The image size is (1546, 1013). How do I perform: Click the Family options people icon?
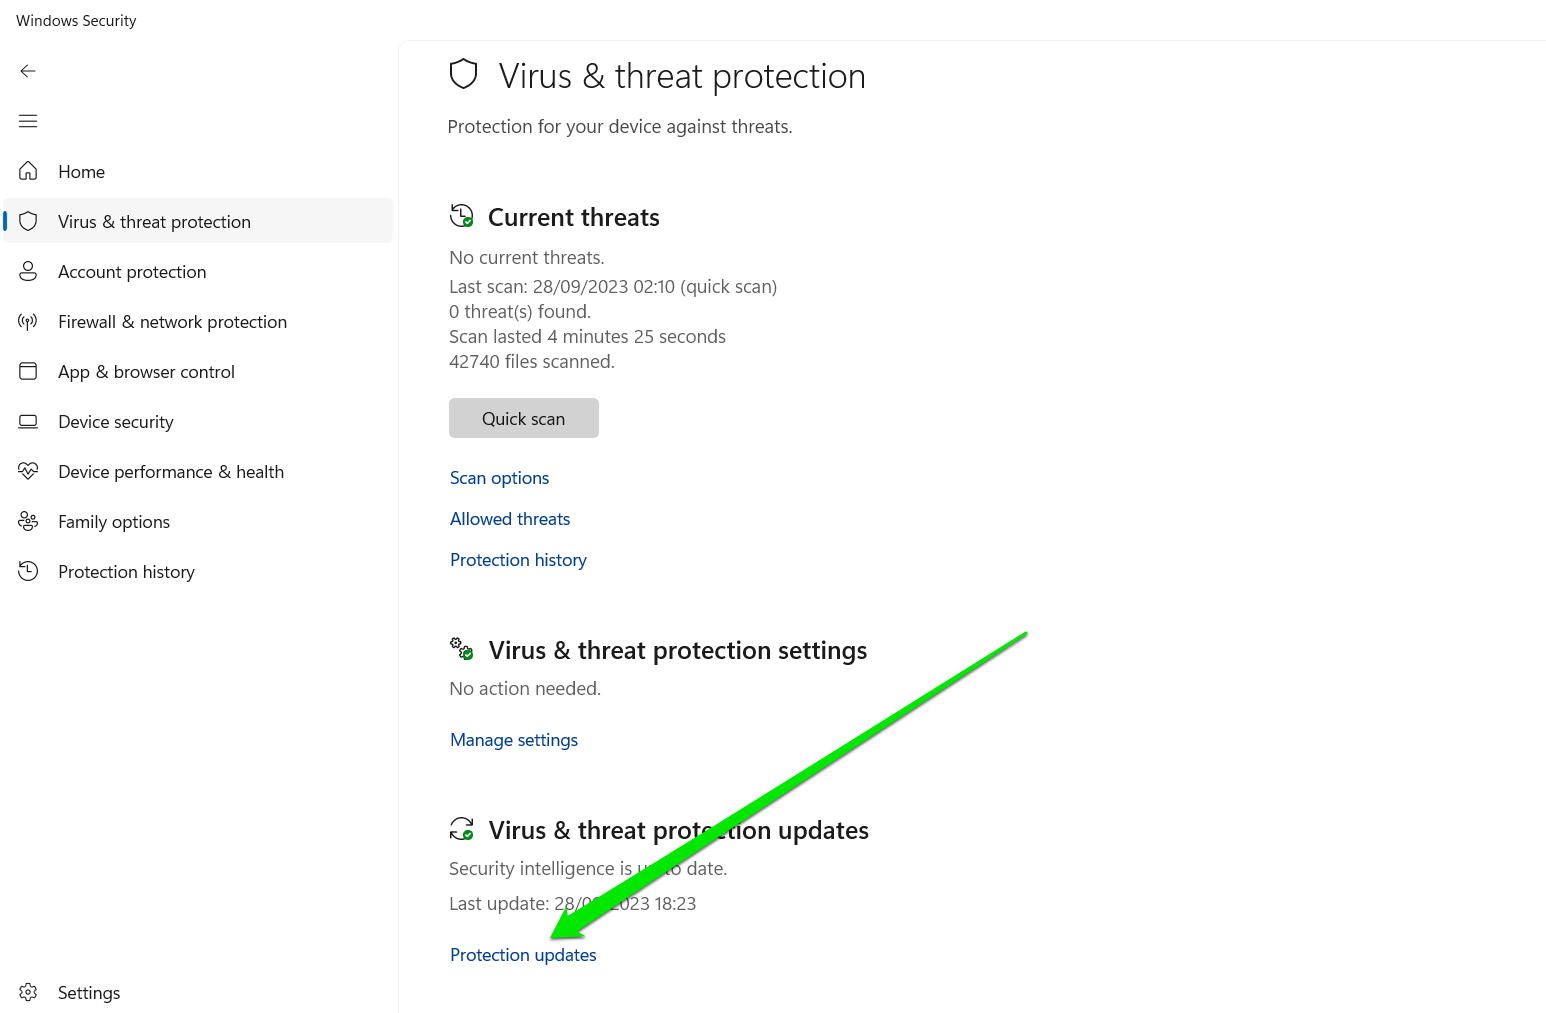coord(28,521)
